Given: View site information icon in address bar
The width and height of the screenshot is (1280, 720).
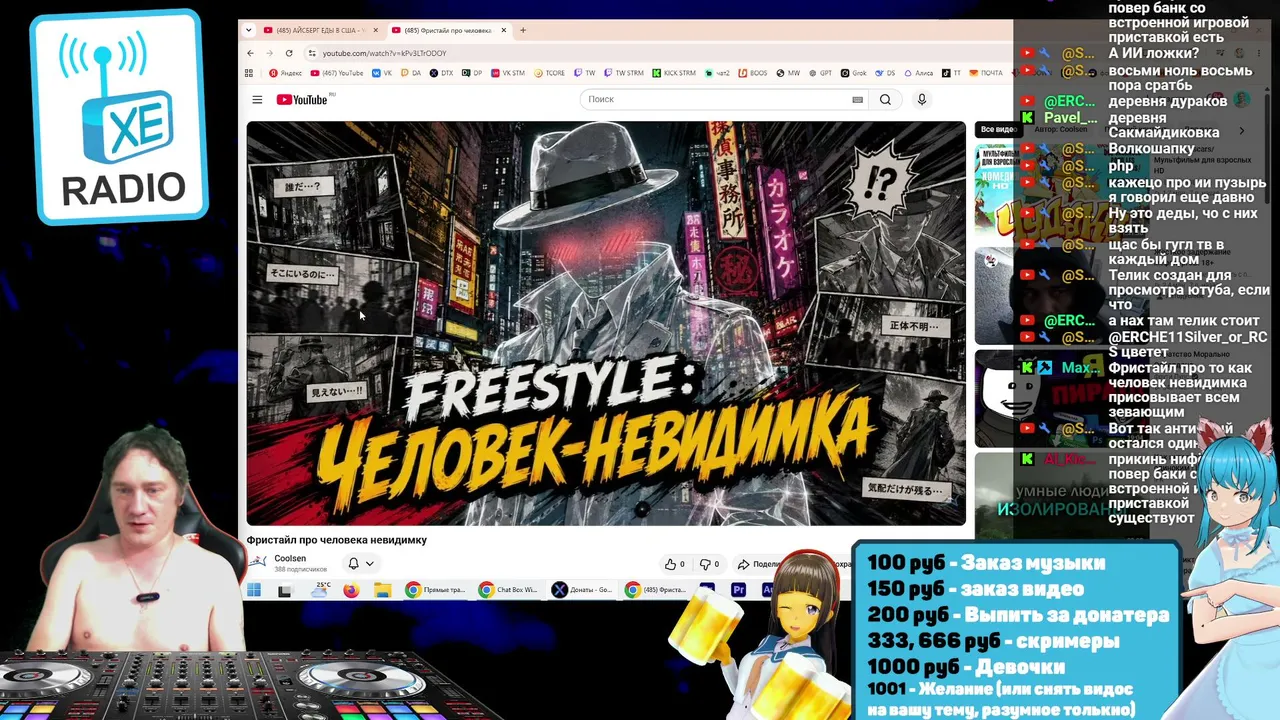Looking at the screenshot, I should pos(311,53).
